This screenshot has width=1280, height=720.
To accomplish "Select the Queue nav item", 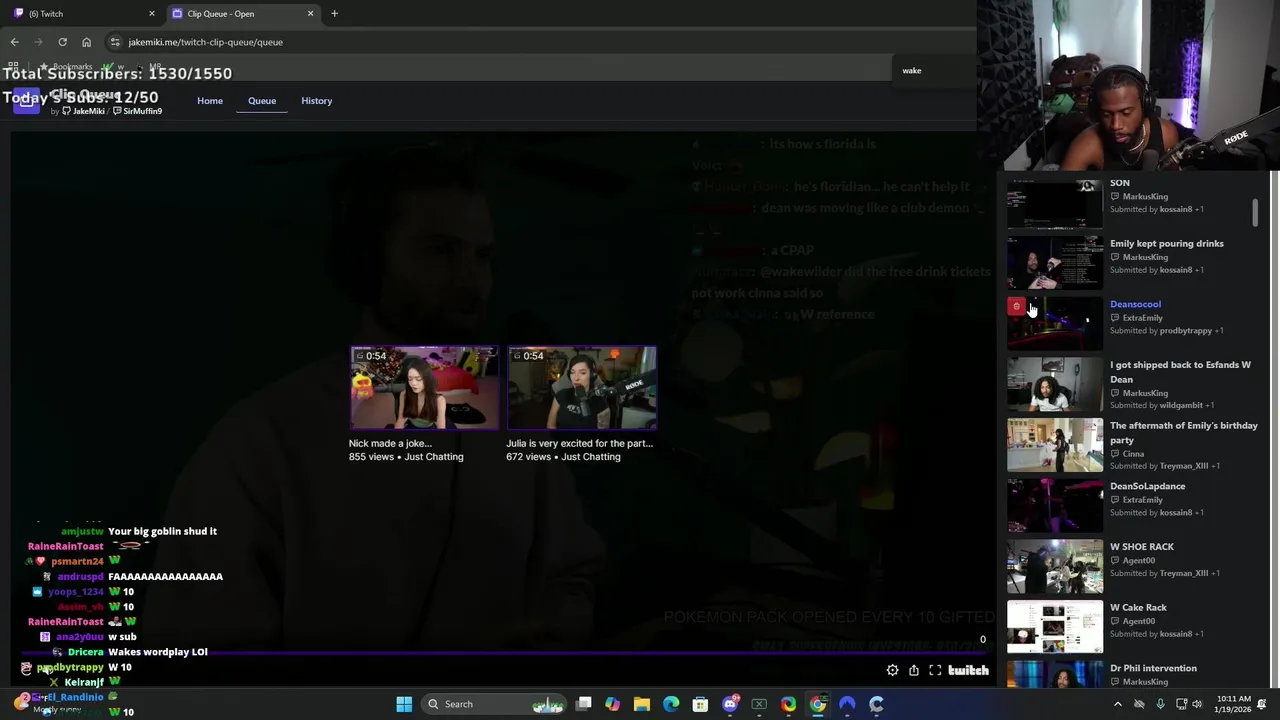I will pyautogui.click(x=262, y=101).
